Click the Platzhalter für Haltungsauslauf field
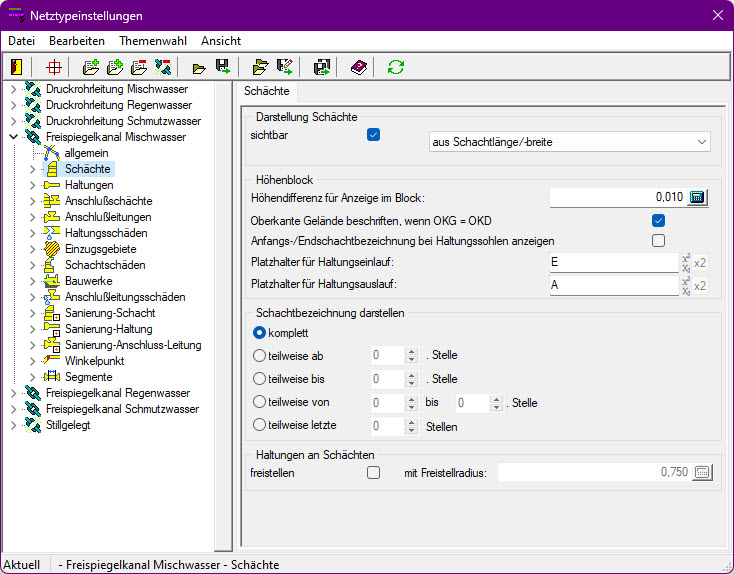 click(x=613, y=286)
